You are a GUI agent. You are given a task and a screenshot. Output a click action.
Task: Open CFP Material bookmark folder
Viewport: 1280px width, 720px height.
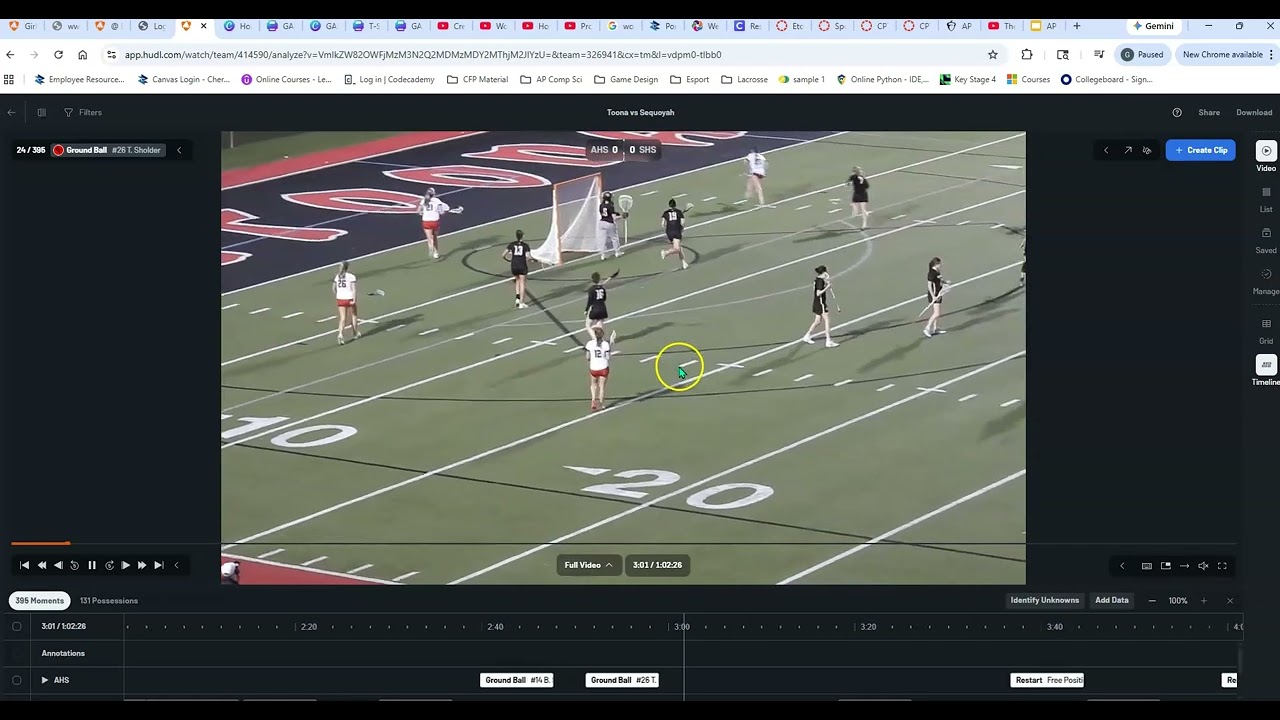tap(477, 79)
